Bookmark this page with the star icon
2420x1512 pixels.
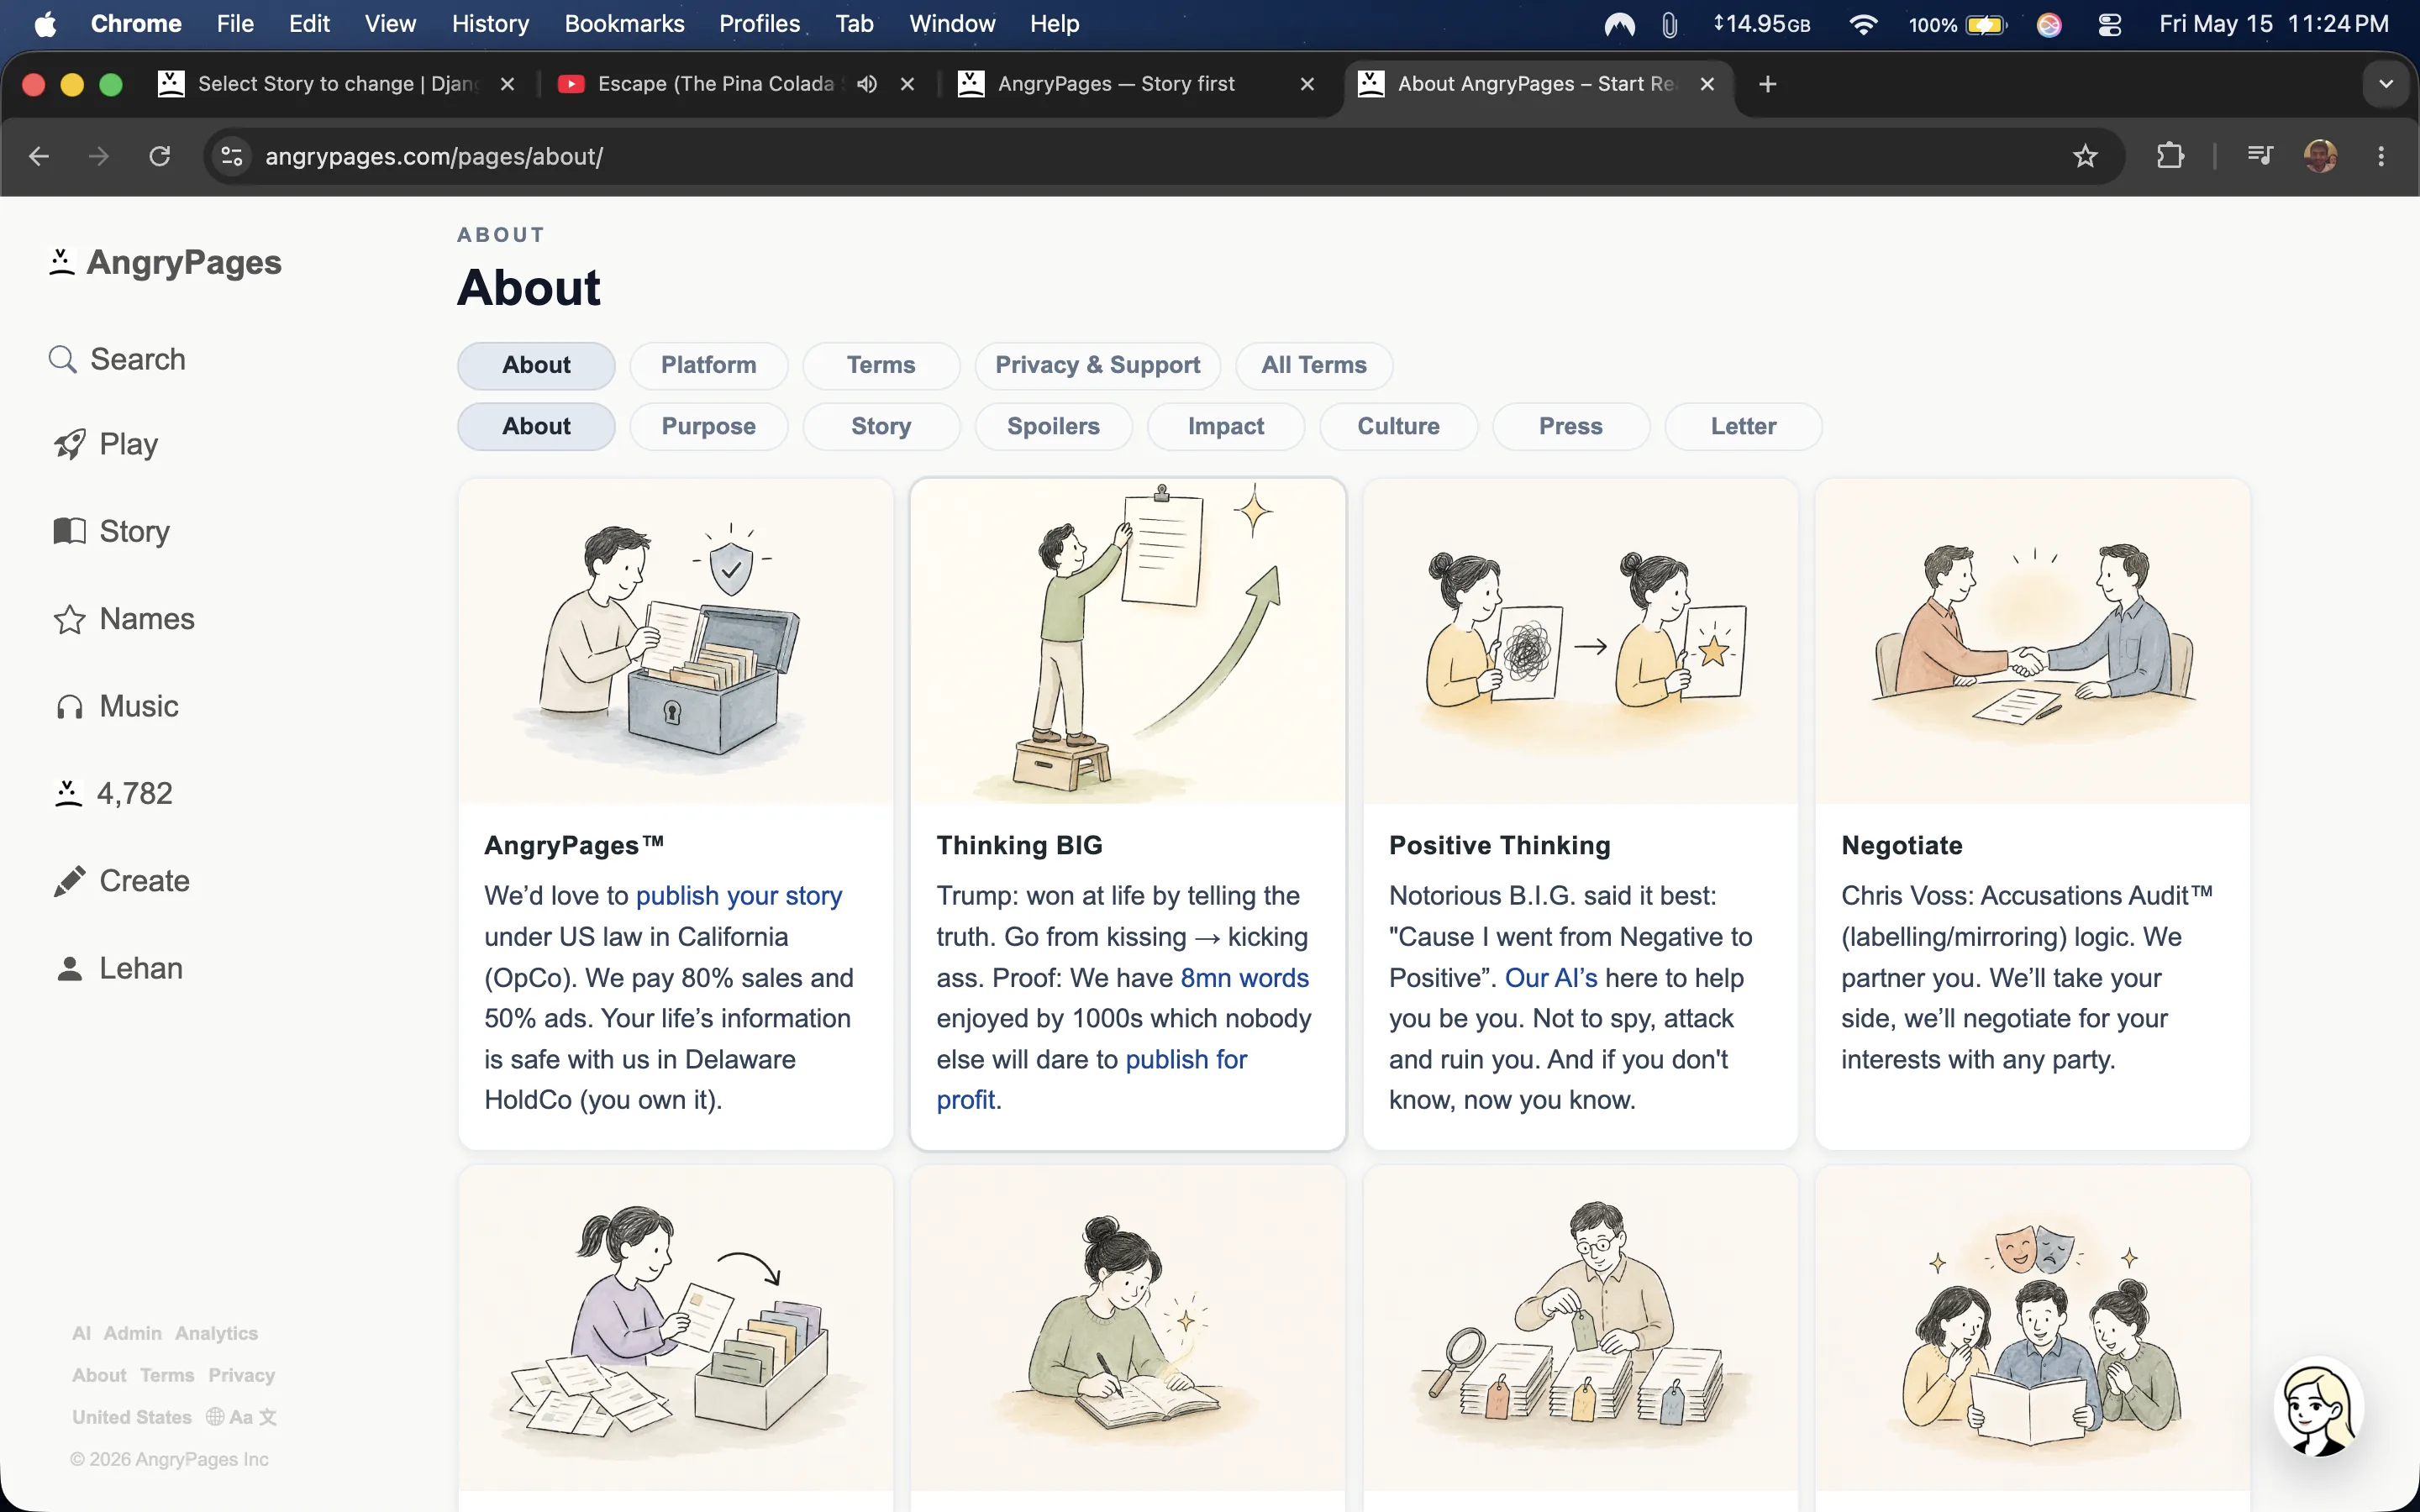click(x=2085, y=156)
